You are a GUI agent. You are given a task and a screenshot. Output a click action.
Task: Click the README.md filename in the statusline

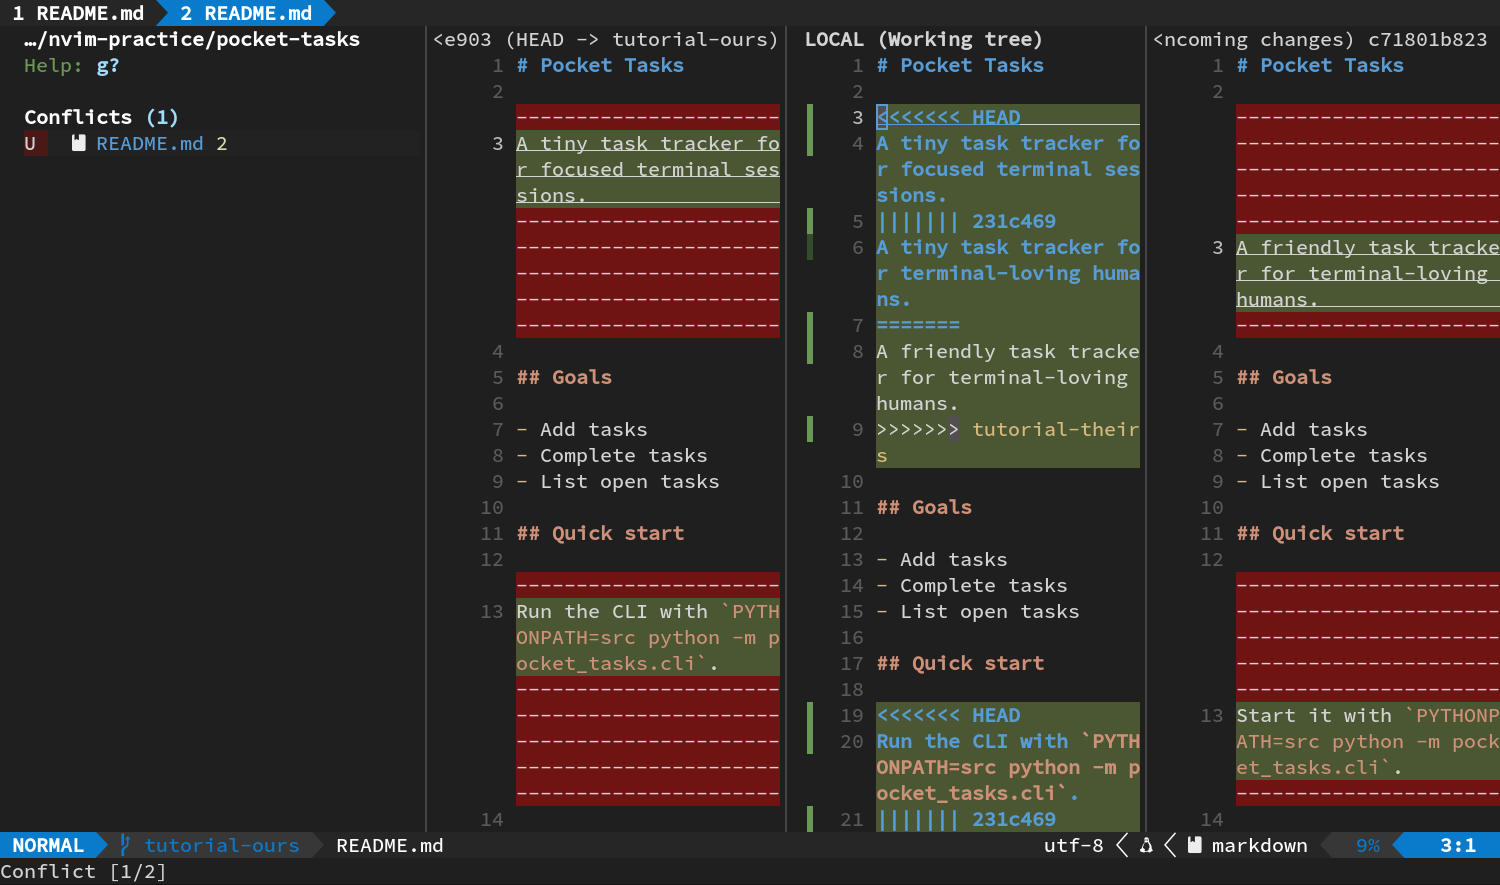click(x=390, y=845)
